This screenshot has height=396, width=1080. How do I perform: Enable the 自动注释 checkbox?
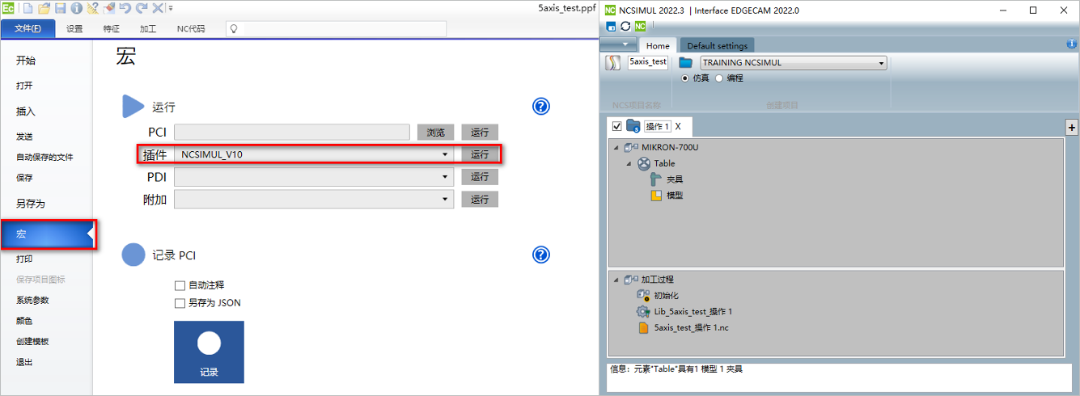[180, 285]
